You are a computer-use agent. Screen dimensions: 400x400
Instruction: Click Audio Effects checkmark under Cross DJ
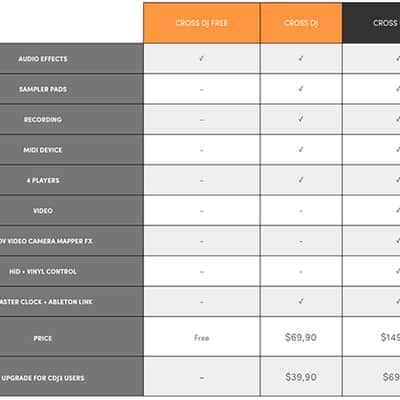point(301,59)
